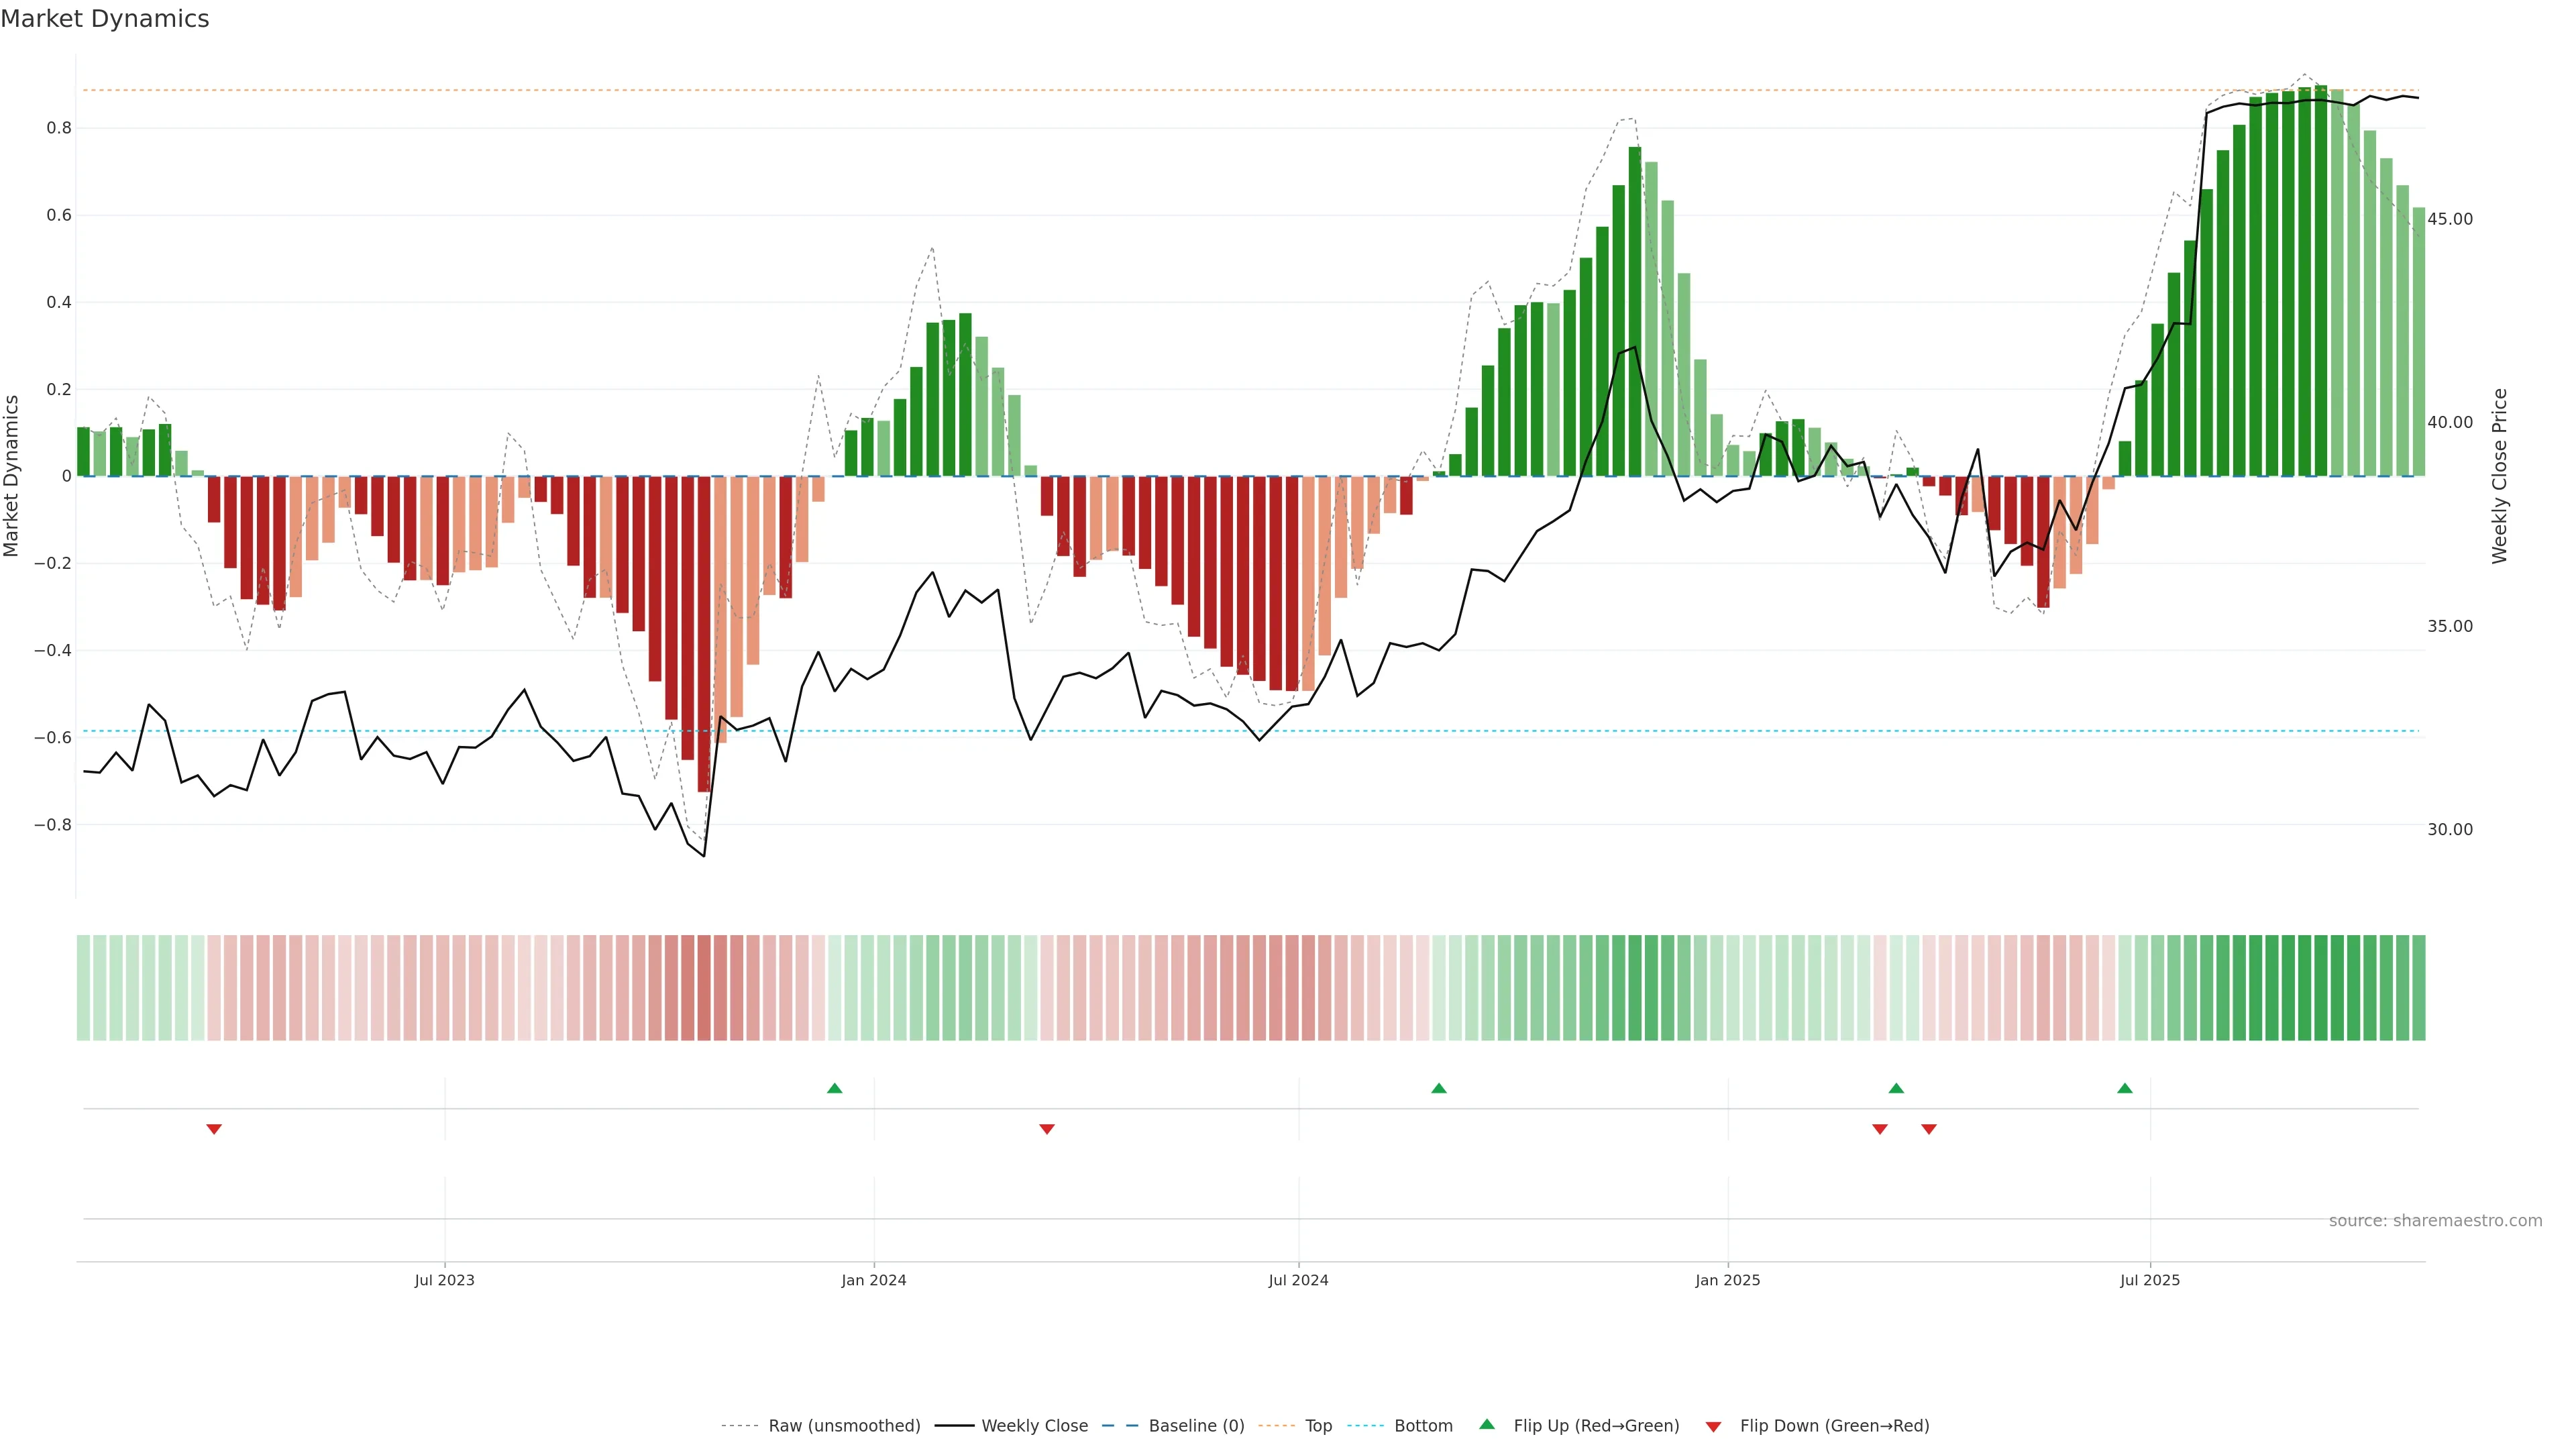Click the red flip-down marker between Jan and Jul 2024

click(x=1047, y=1129)
